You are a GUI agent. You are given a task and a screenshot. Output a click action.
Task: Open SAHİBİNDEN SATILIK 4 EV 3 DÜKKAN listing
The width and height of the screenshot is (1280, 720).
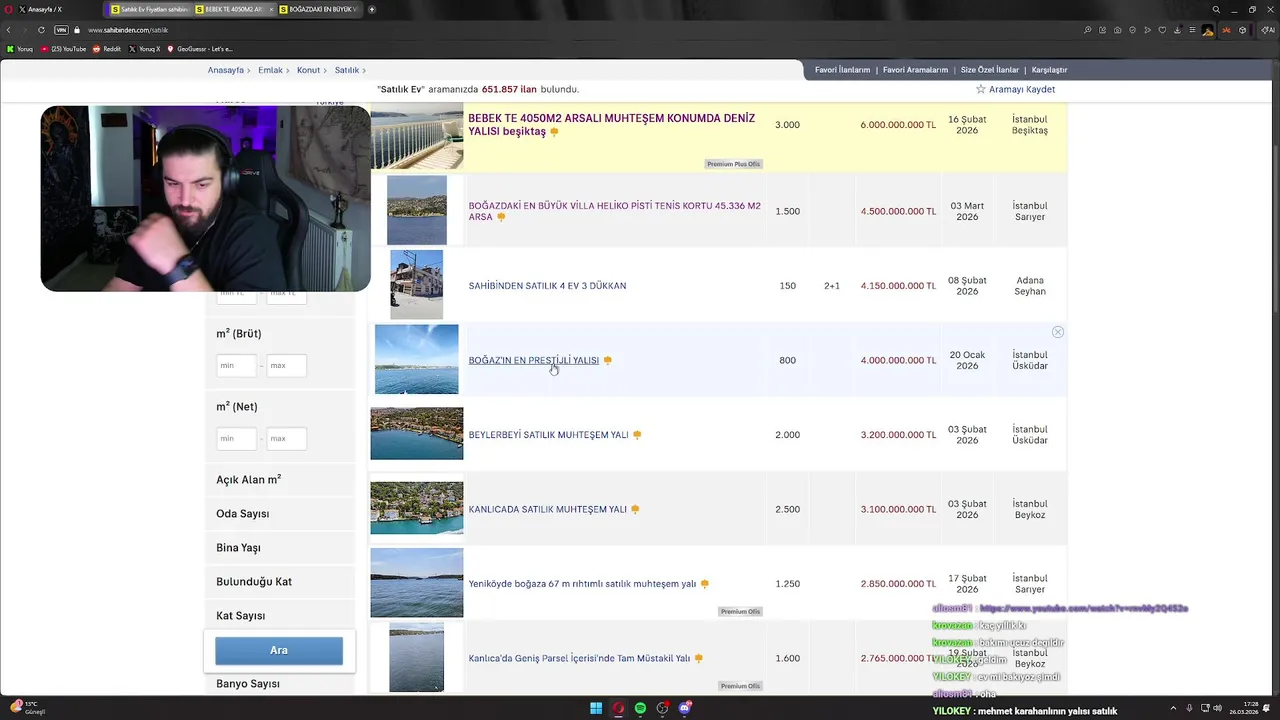point(547,286)
